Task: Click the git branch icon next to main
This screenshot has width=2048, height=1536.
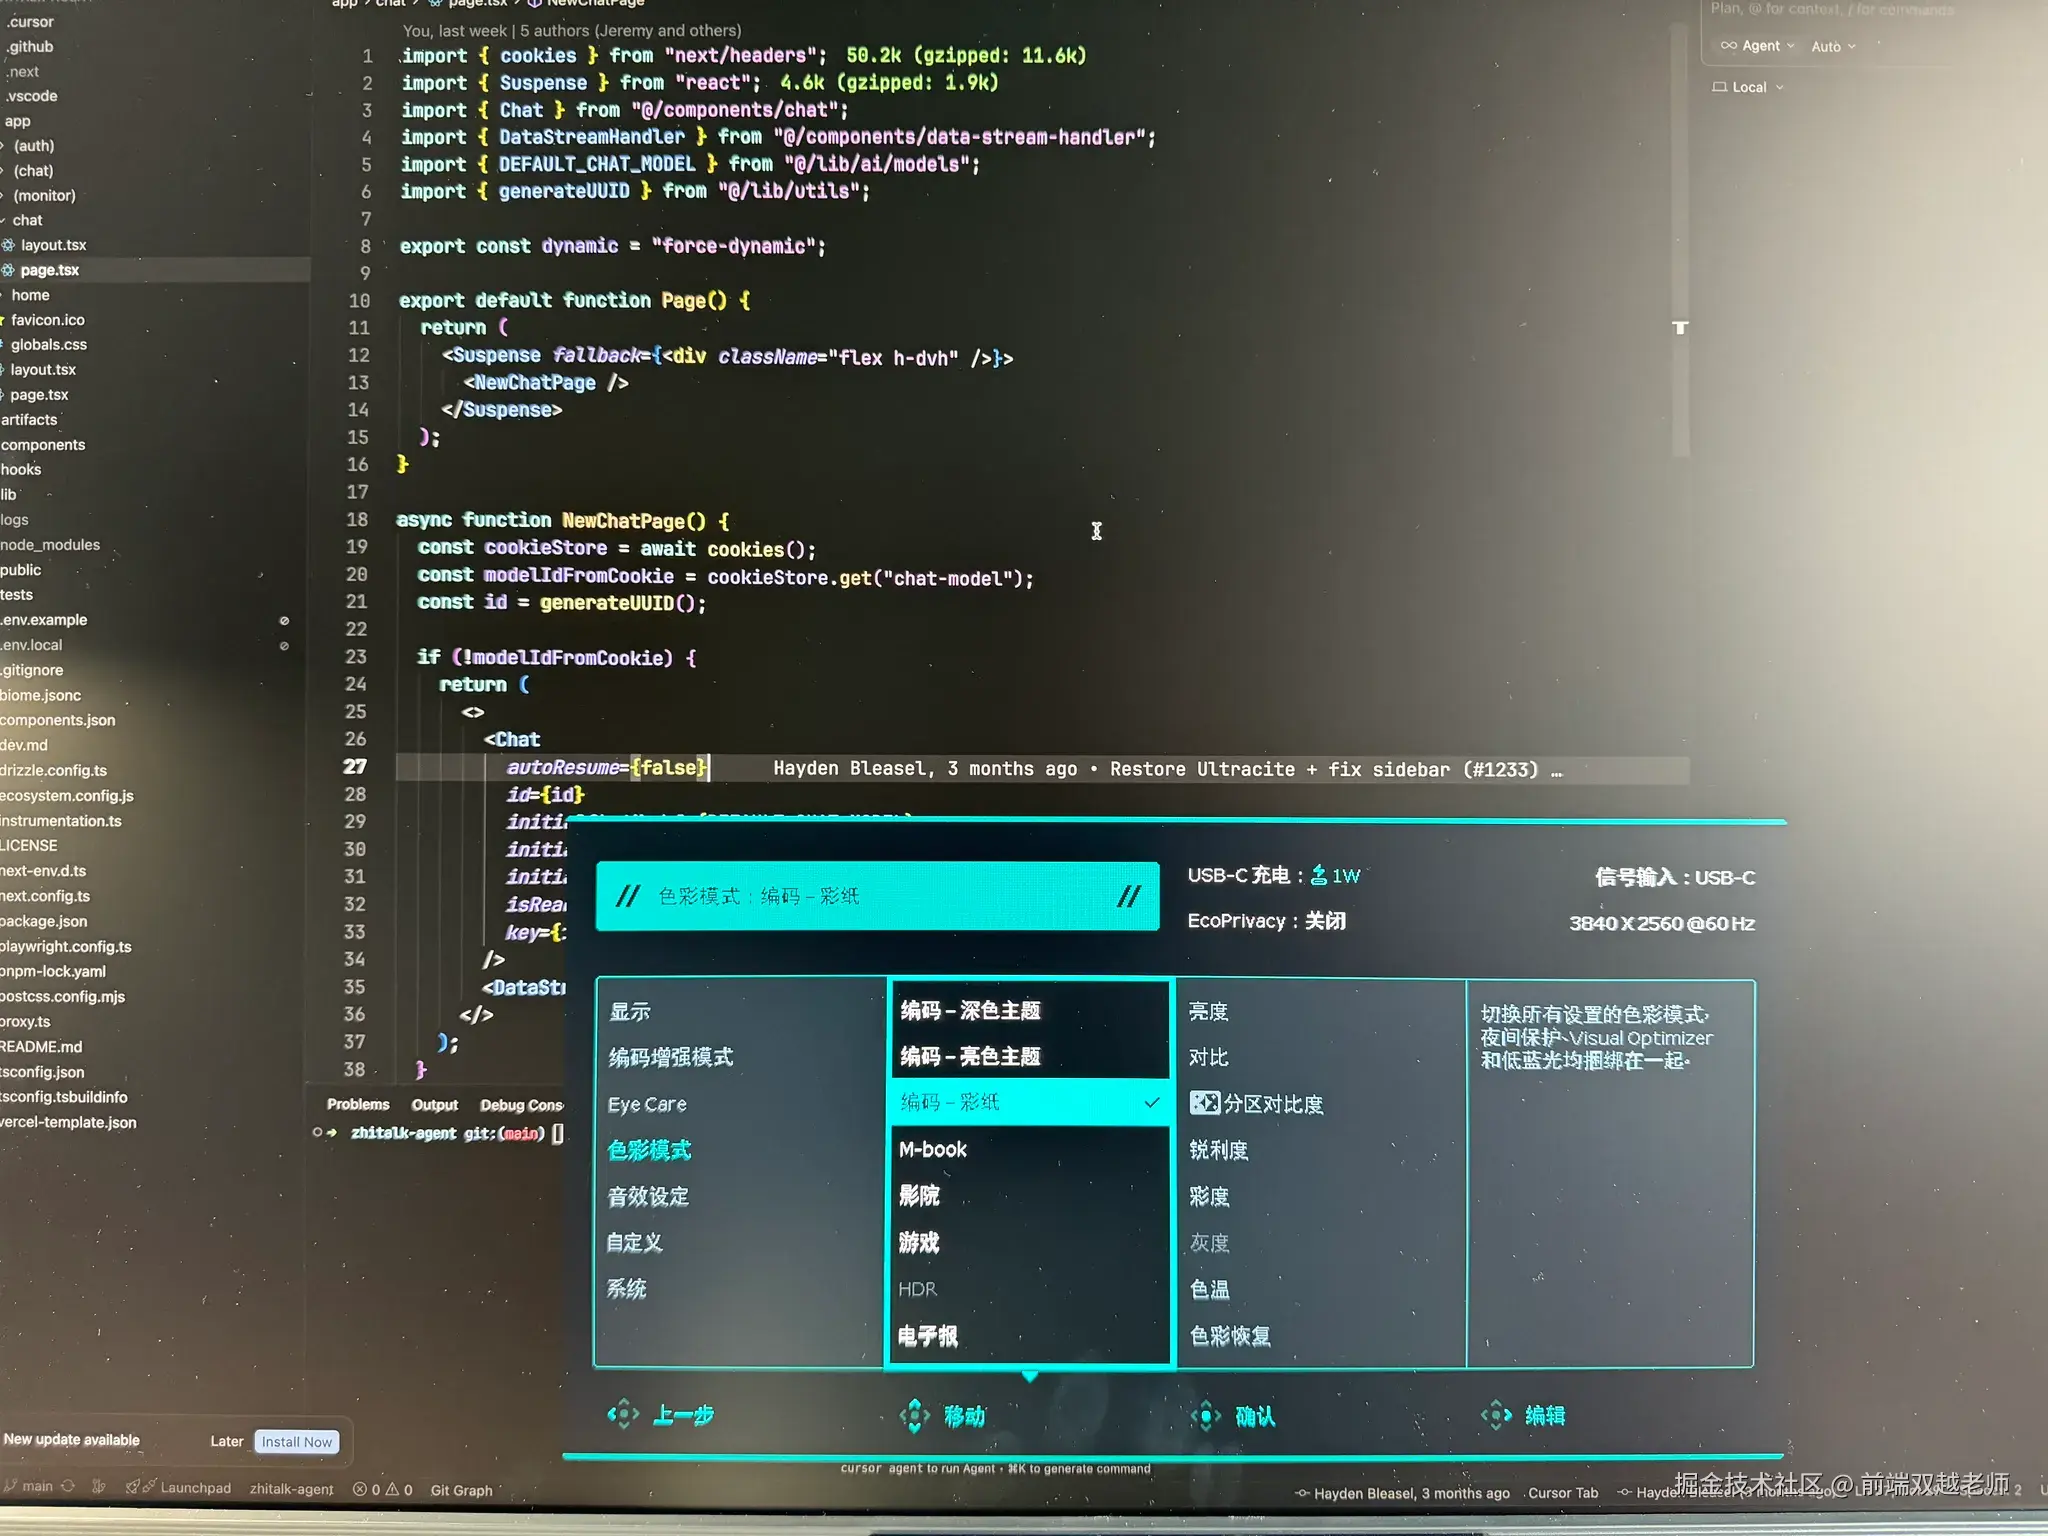Action: 10,1487
